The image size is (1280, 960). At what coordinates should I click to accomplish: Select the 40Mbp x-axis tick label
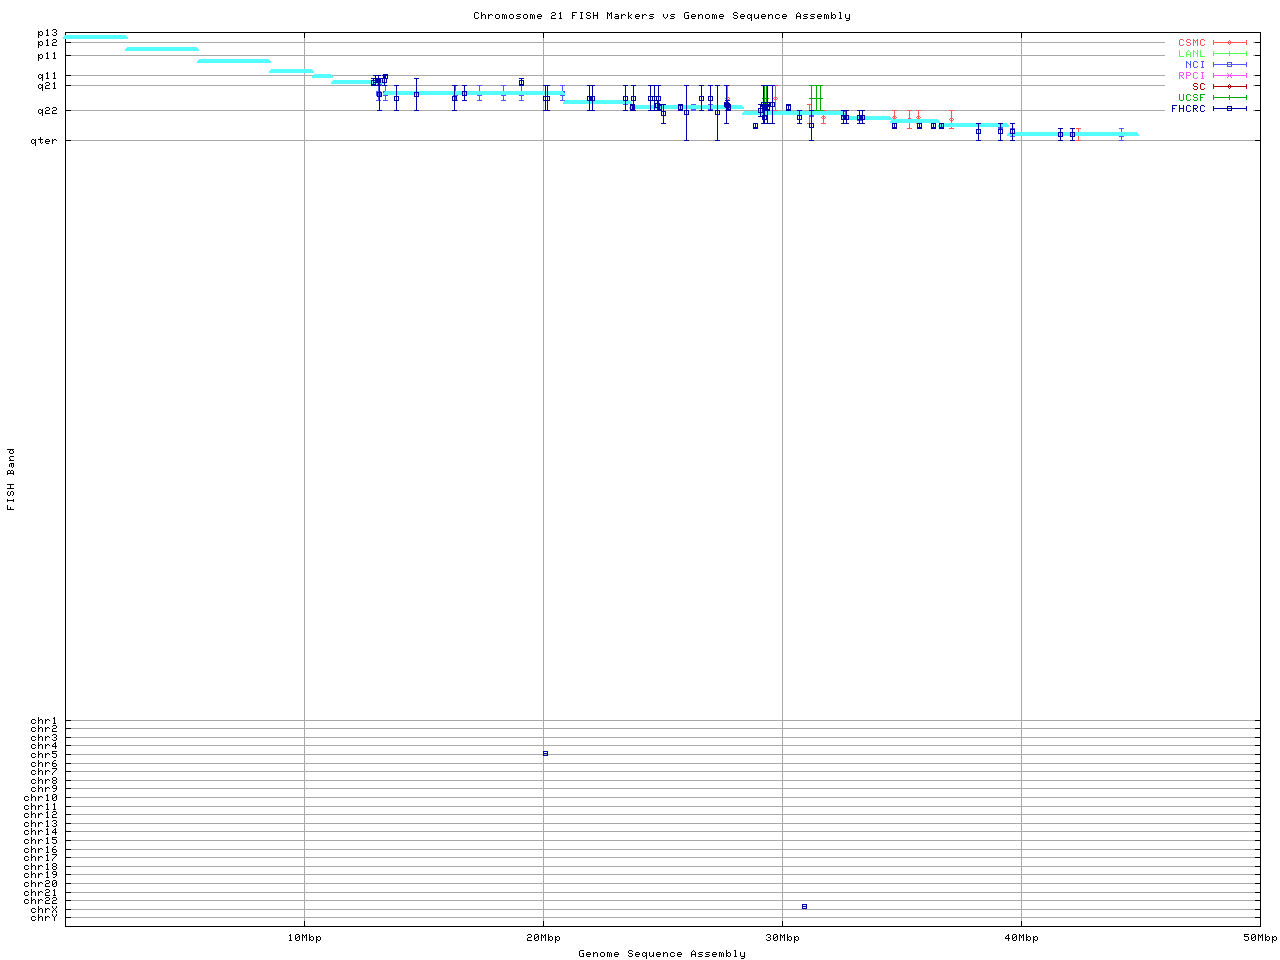pos(1021,938)
